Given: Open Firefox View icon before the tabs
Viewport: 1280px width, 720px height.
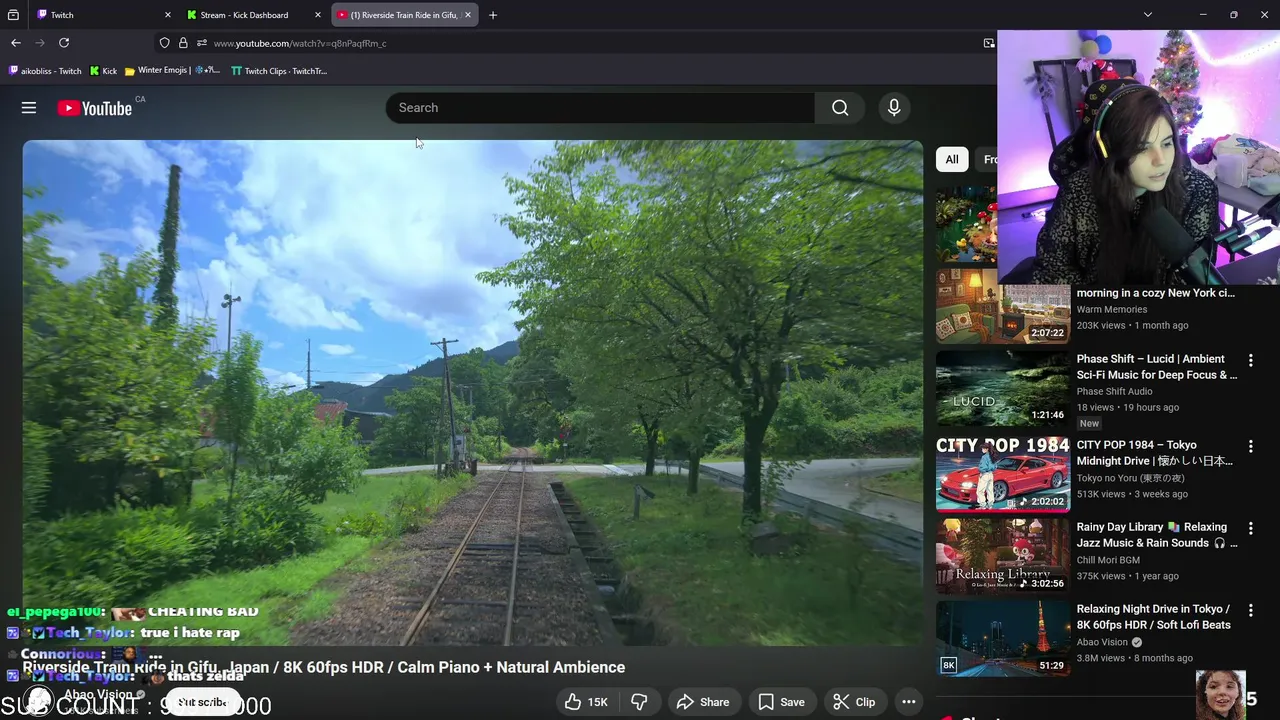Looking at the screenshot, I should (x=13, y=15).
